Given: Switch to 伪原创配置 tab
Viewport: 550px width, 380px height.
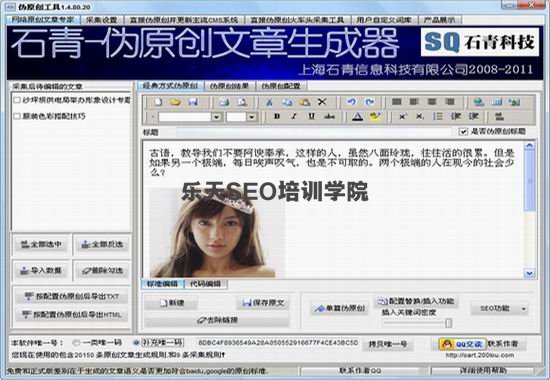Looking at the screenshot, I should click(x=281, y=86).
